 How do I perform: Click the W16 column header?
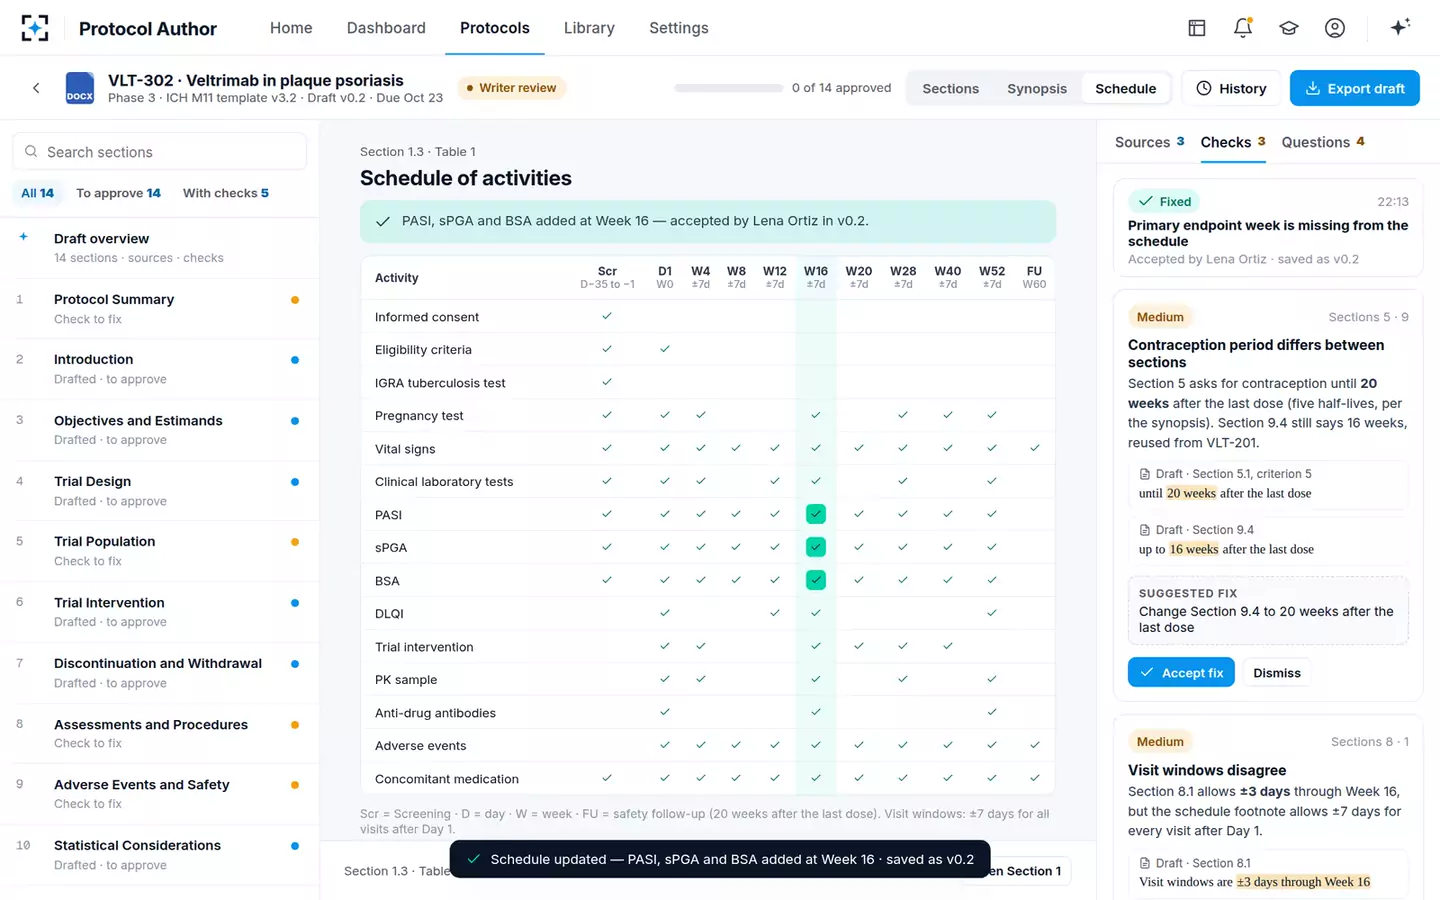tap(816, 277)
